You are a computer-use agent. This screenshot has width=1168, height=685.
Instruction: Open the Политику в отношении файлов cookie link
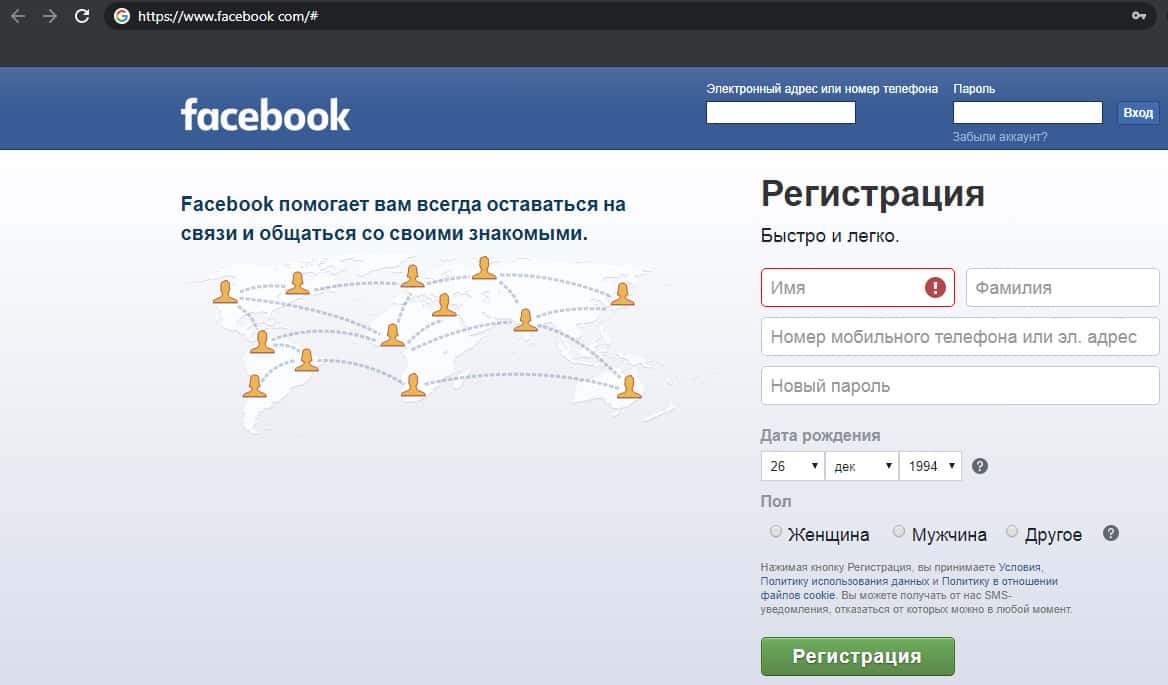coord(909,588)
